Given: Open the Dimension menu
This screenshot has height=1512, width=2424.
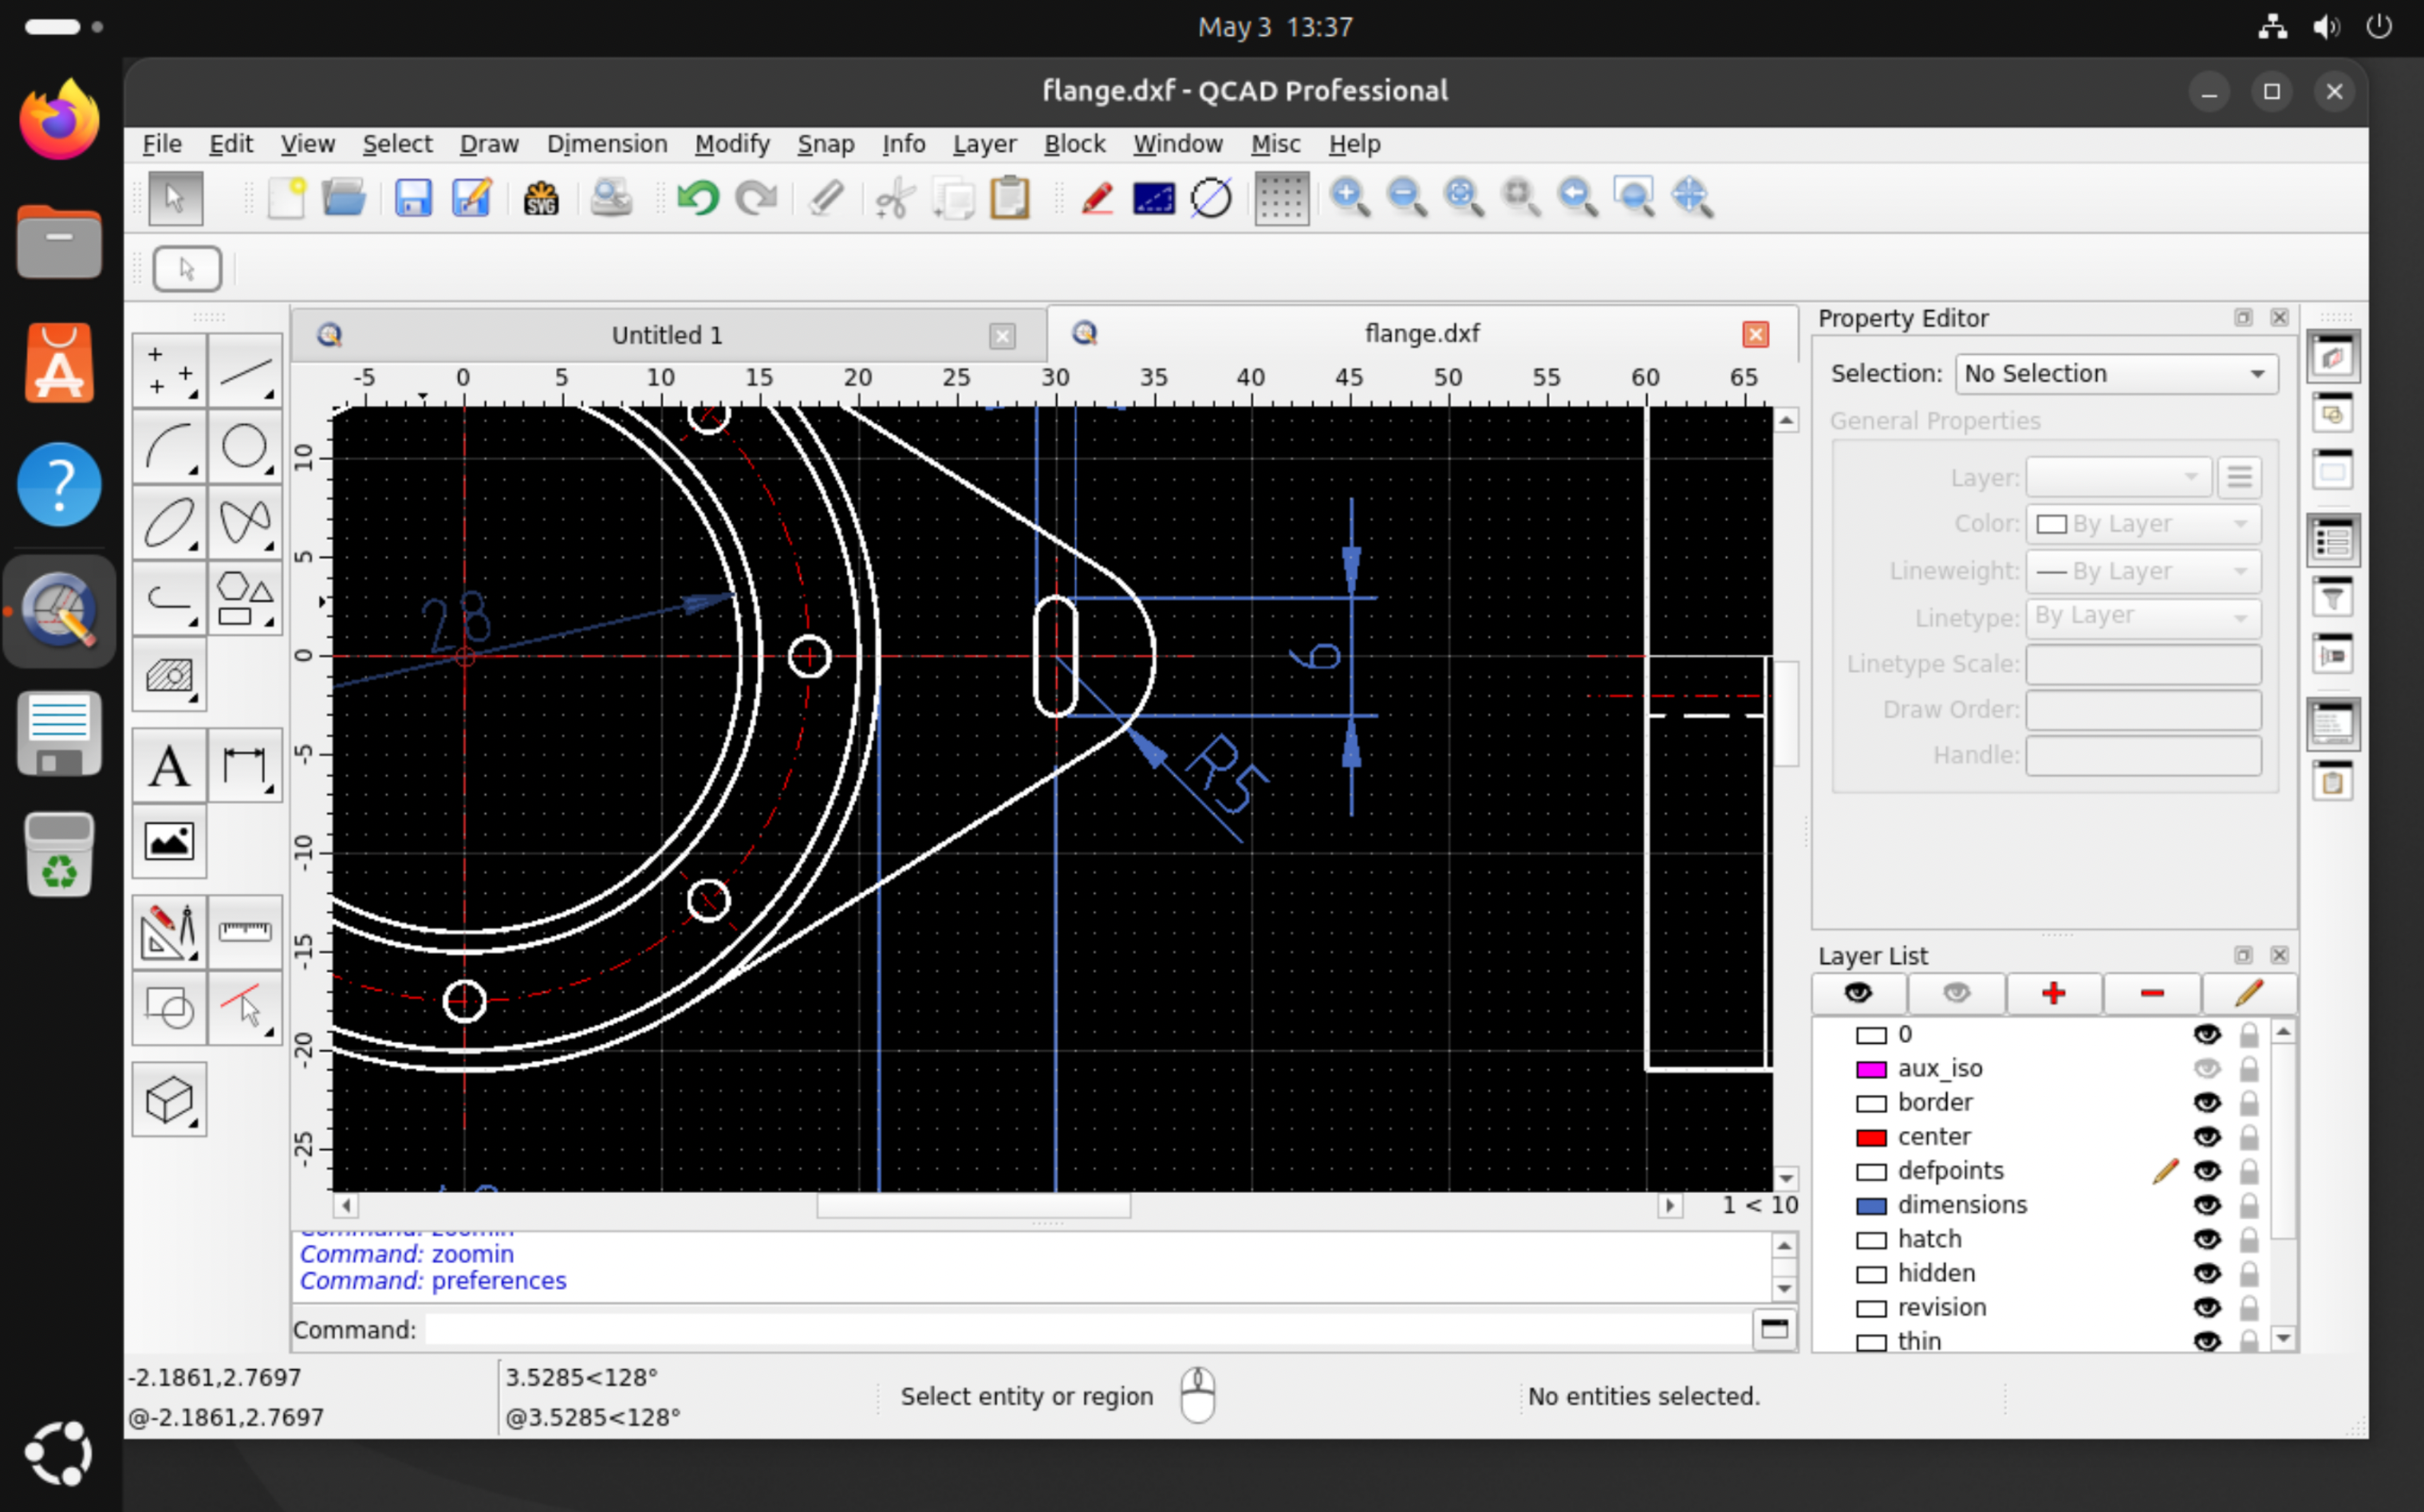Looking at the screenshot, I should tap(607, 144).
